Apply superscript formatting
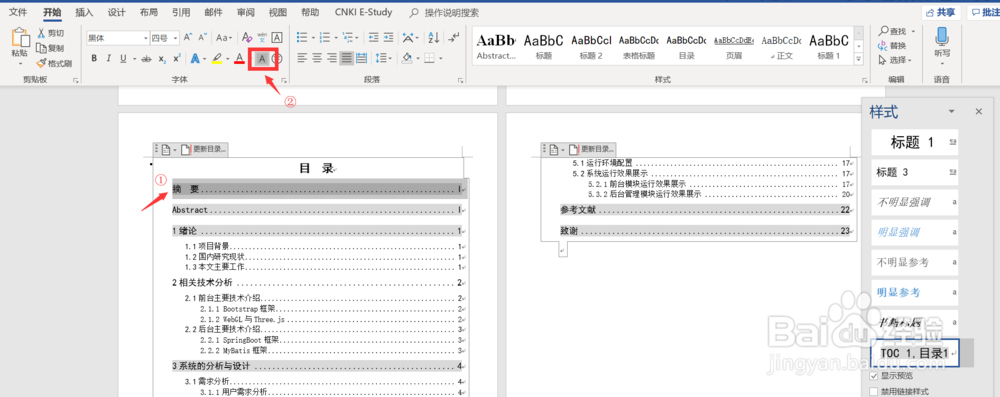 click(x=177, y=59)
